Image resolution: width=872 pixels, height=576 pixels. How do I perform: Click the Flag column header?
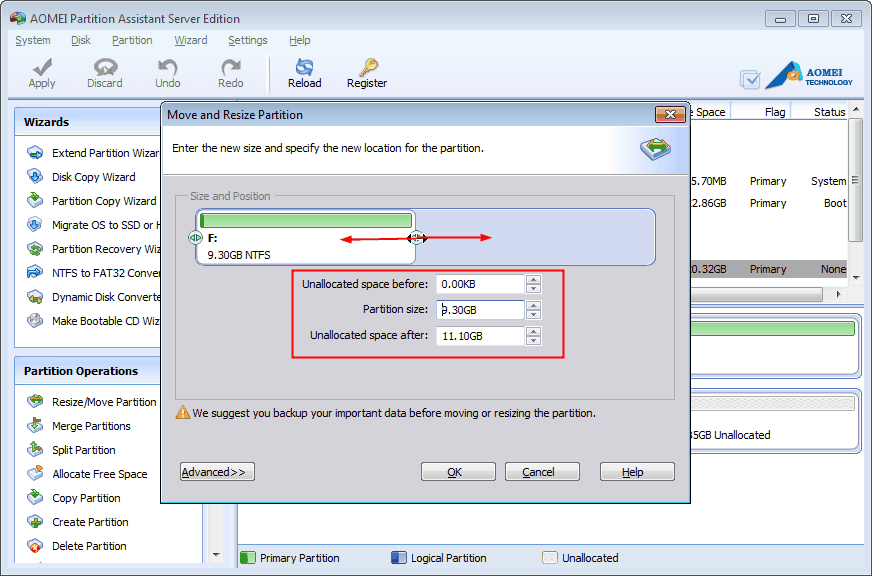[x=775, y=112]
